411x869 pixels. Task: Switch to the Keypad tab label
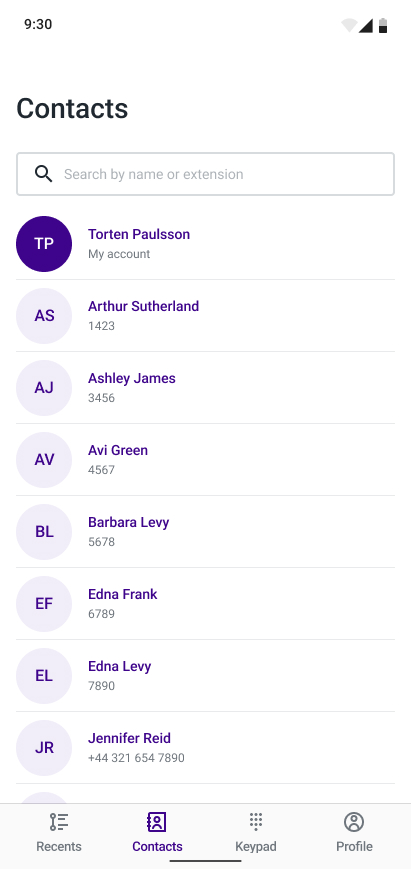(255, 847)
